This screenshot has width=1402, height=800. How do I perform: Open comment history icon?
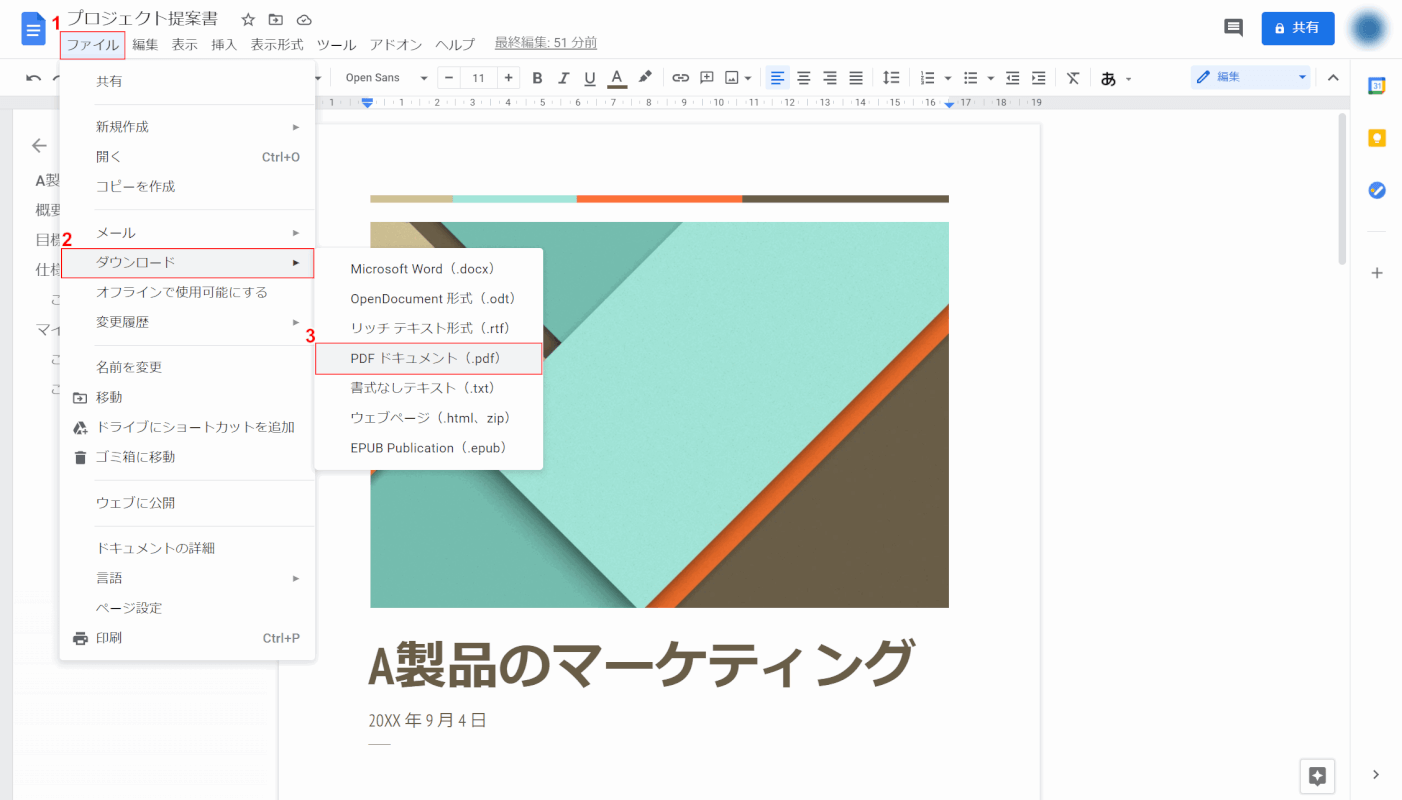click(x=1233, y=28)
